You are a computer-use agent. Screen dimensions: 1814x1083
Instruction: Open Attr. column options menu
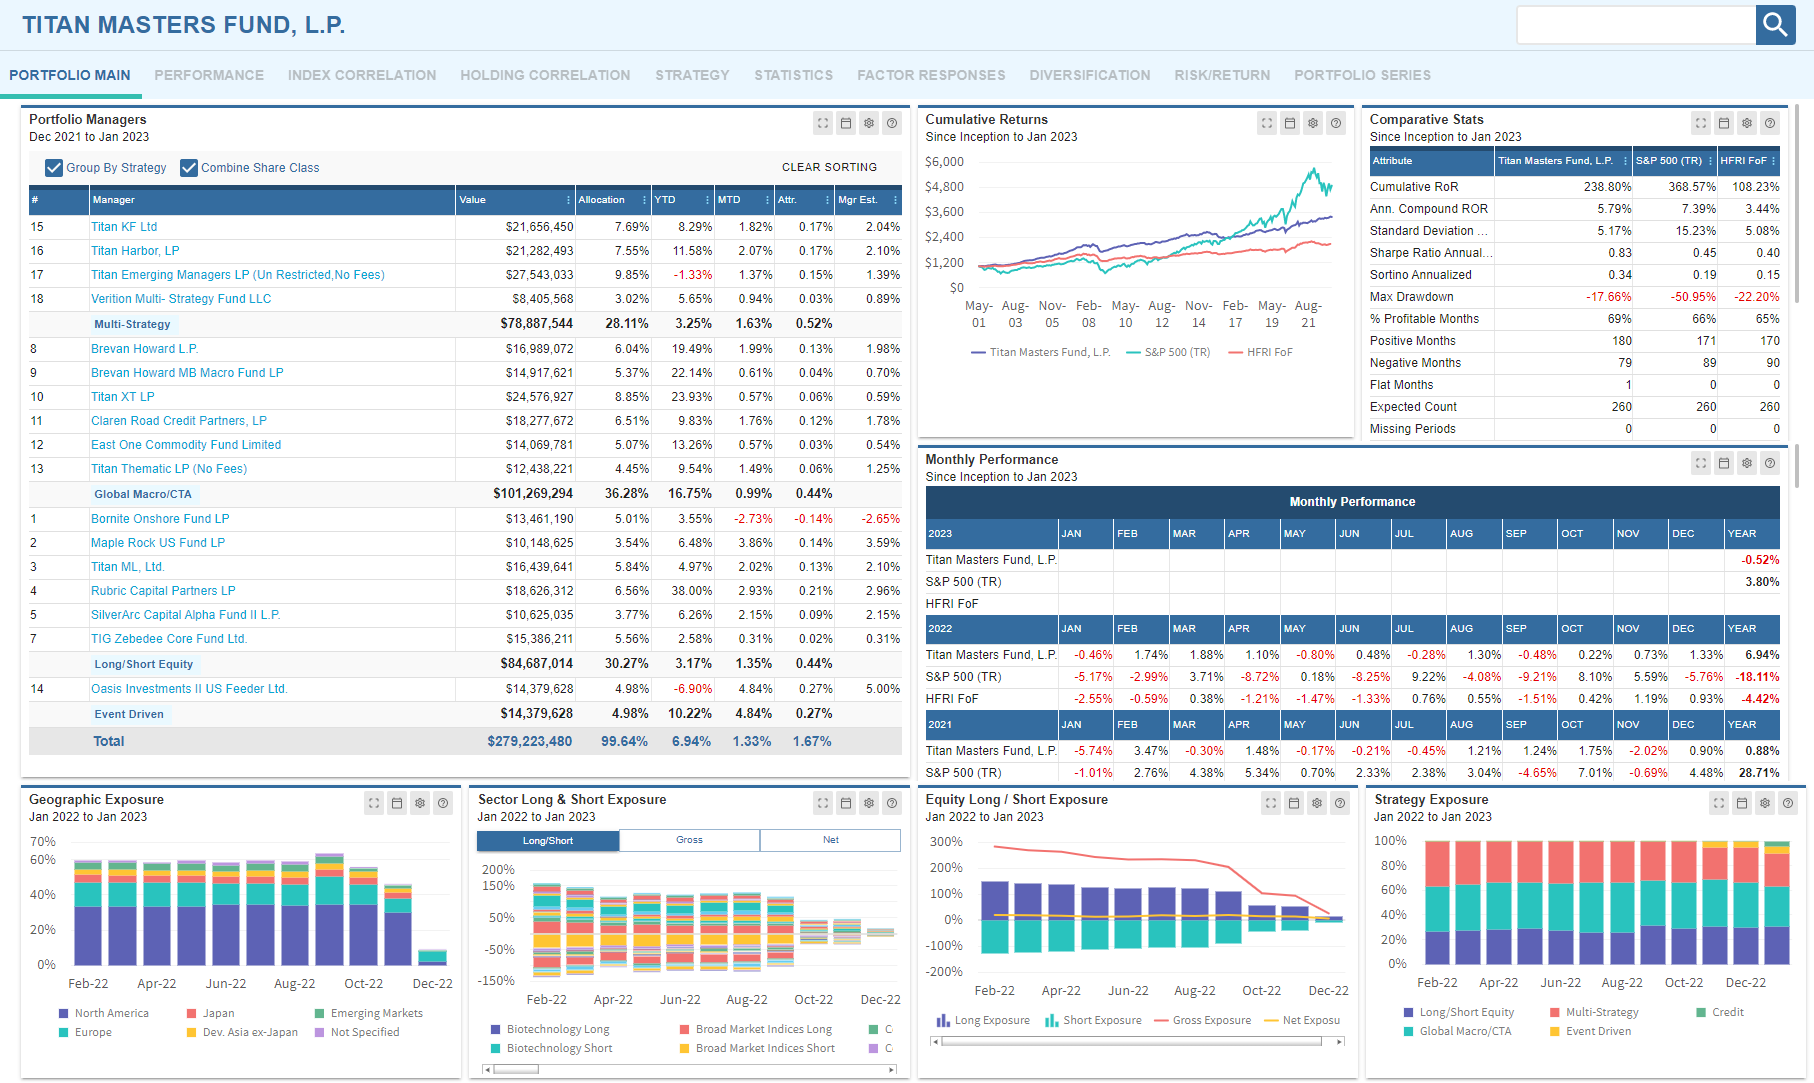coord(828,200)
